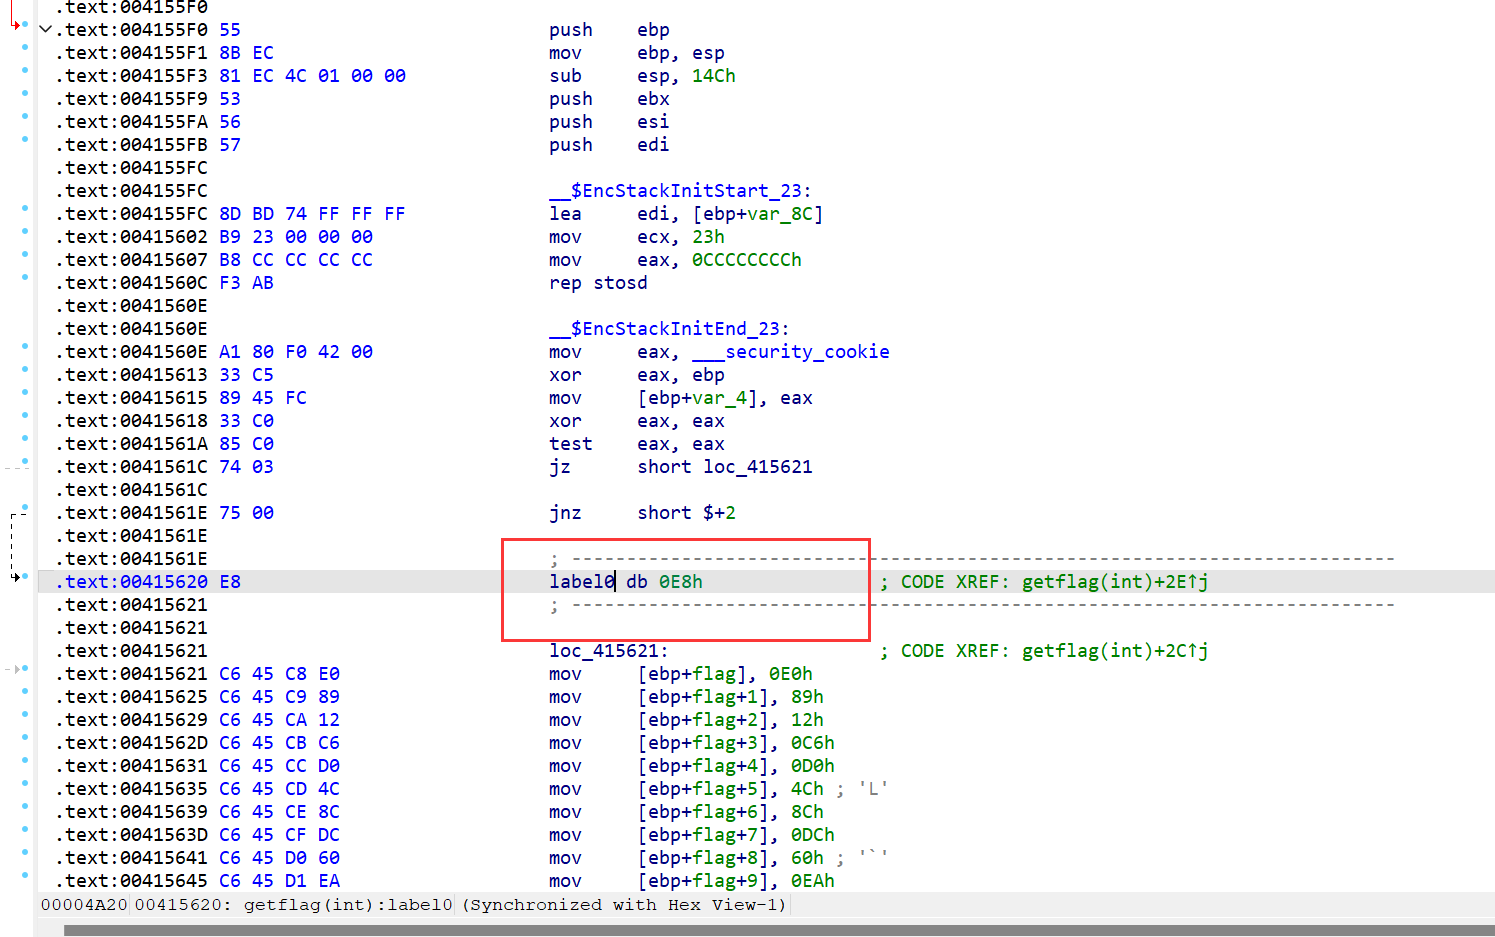
Task: Select opcode bytes 75 00 at 0041561E
Action: click(246, 513)
